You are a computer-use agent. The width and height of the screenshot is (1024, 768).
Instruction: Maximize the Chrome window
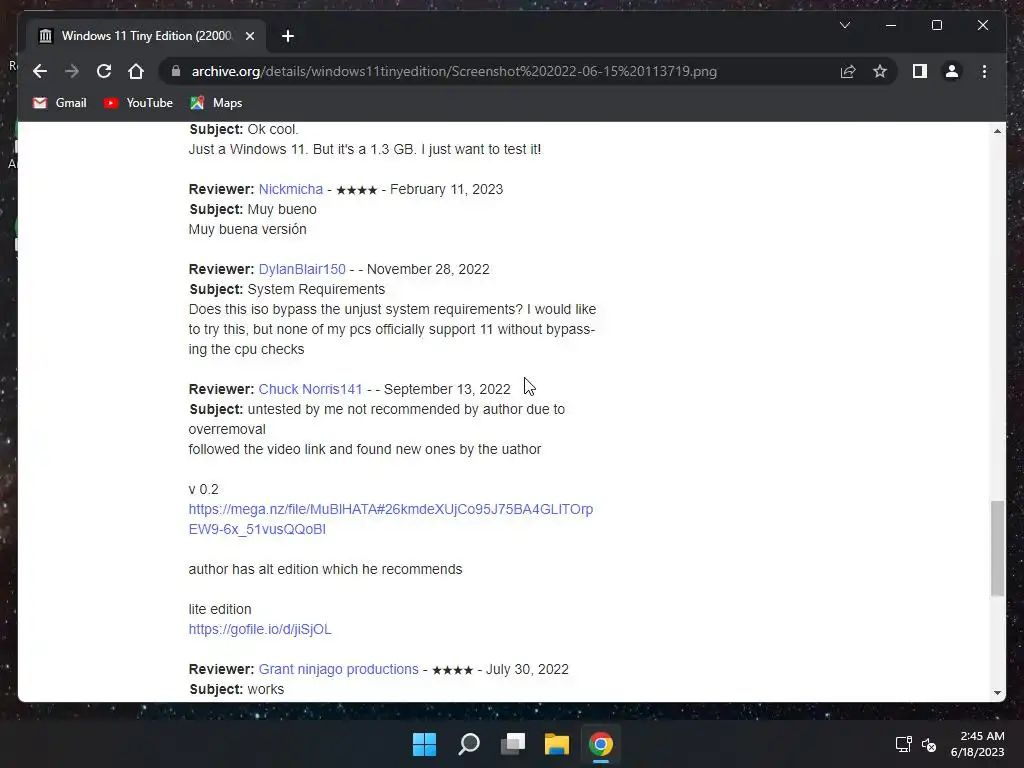coord(936,25)
